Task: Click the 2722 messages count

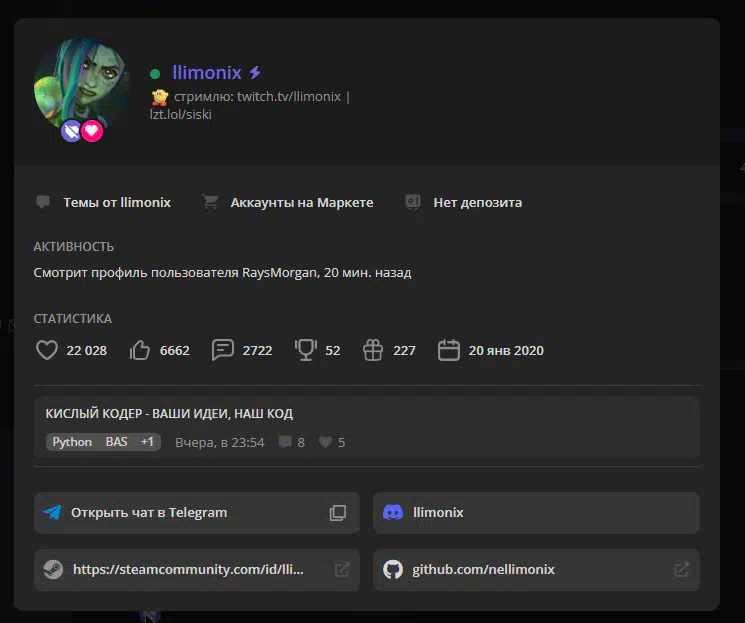Action: point(258,351)
